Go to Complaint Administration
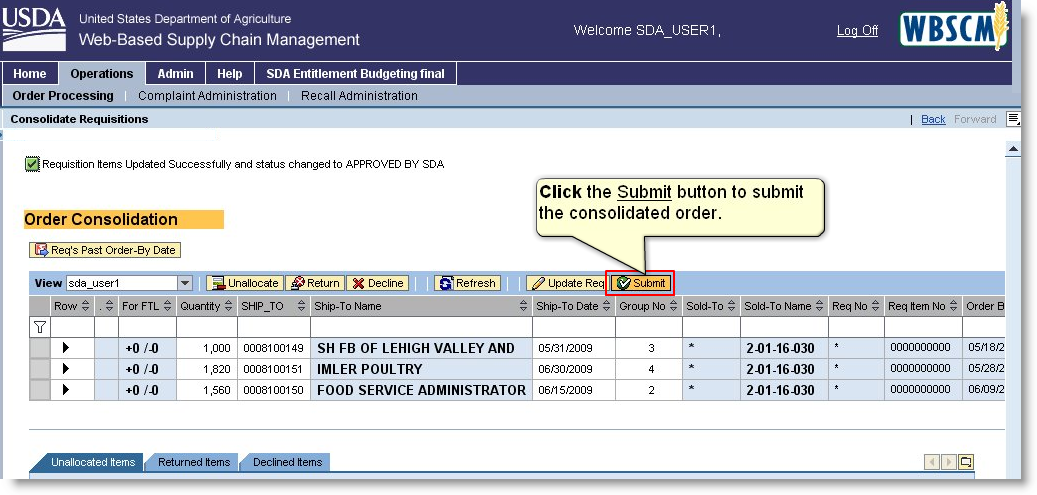1037x495 pixels. pyautogui.click(x=207, y=96)
